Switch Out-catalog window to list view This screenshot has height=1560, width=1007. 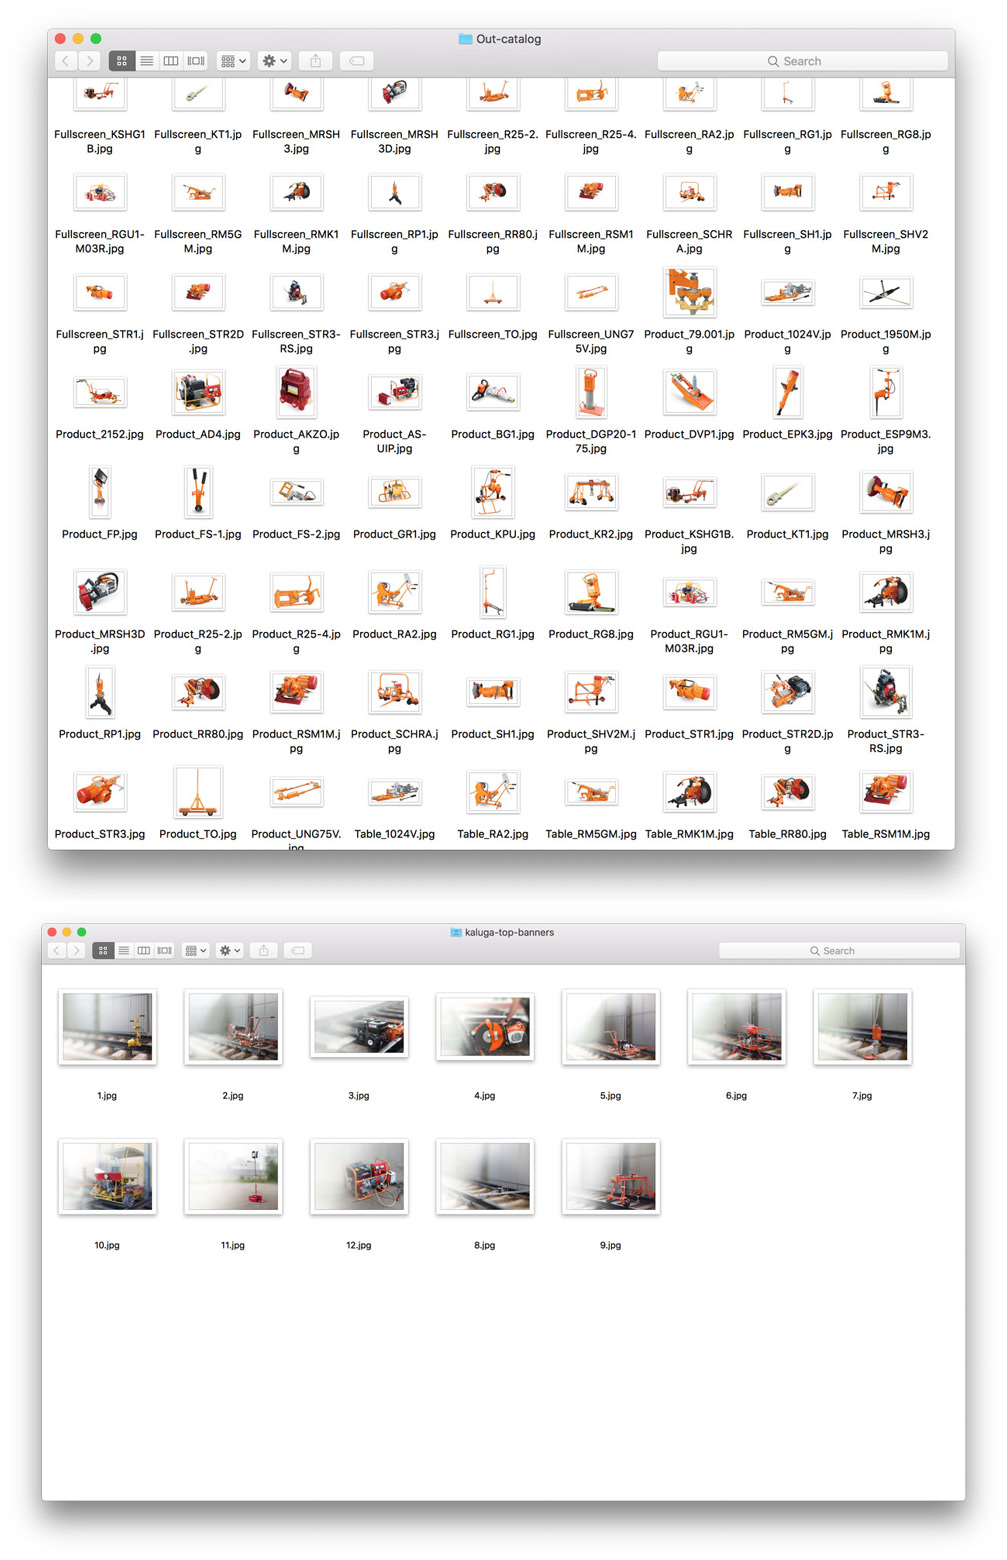[147, 61]
